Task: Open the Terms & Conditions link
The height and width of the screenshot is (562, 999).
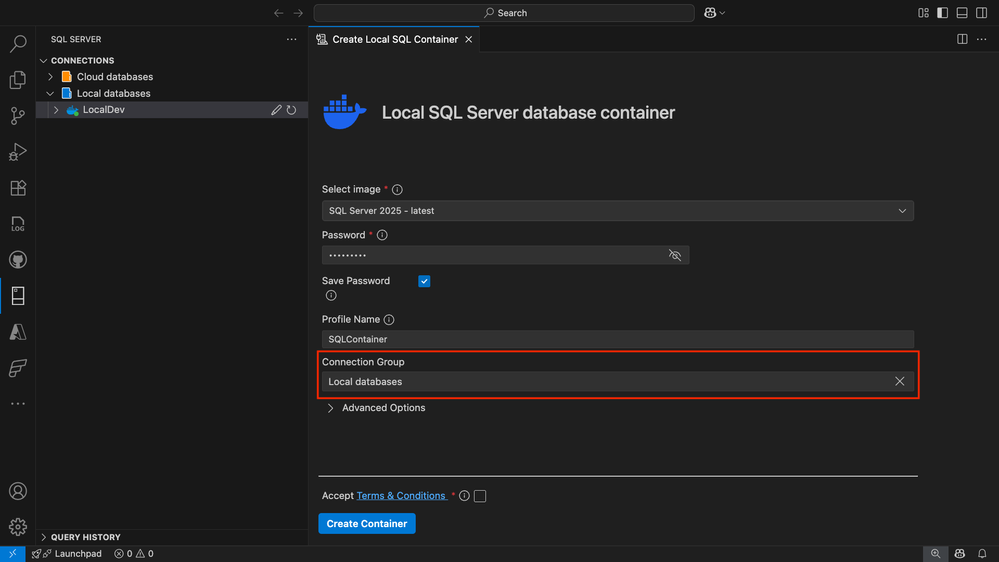Action: click(401, 496)
